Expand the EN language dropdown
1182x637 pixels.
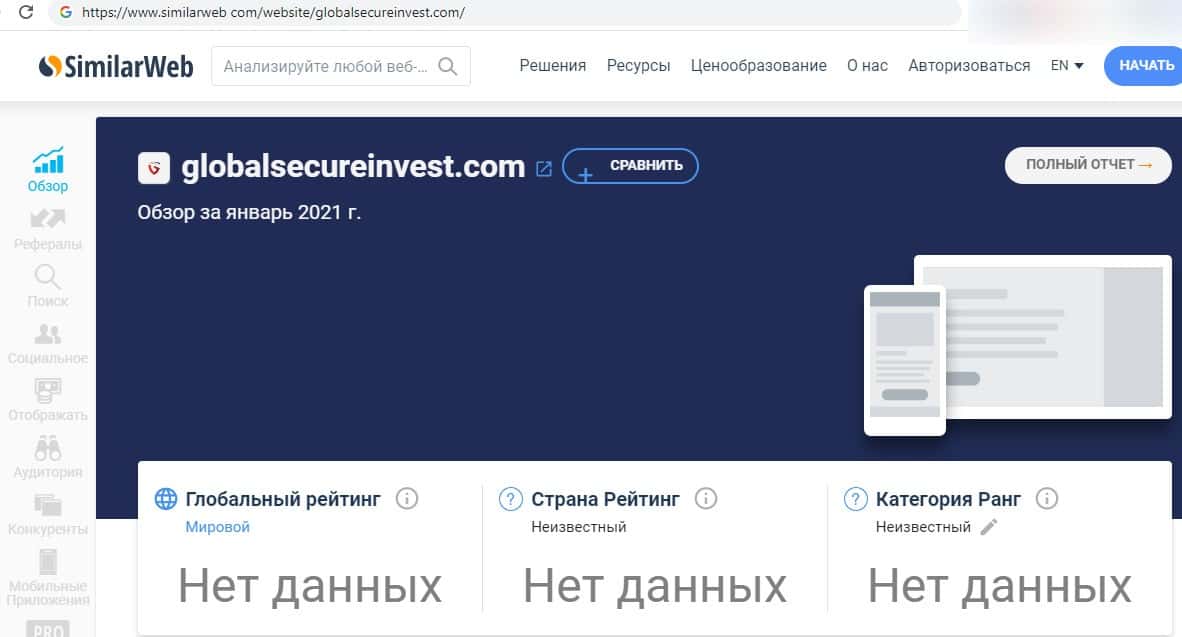point(1067,66)
